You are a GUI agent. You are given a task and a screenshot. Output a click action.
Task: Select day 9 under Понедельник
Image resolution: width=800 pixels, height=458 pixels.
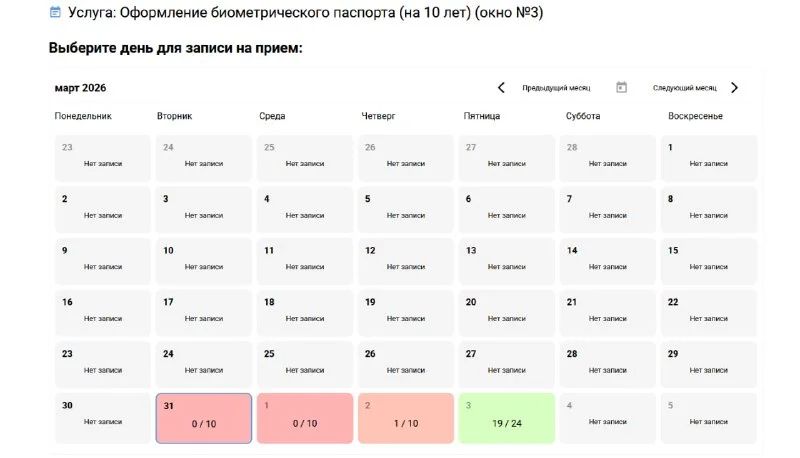point(103,261)
